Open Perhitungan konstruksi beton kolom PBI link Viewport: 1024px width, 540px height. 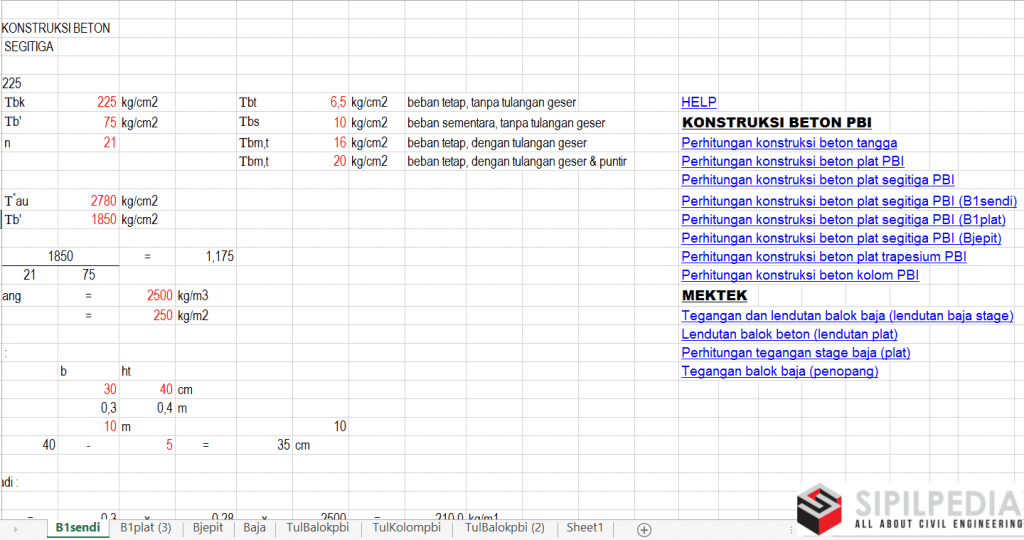click(800, 275)
